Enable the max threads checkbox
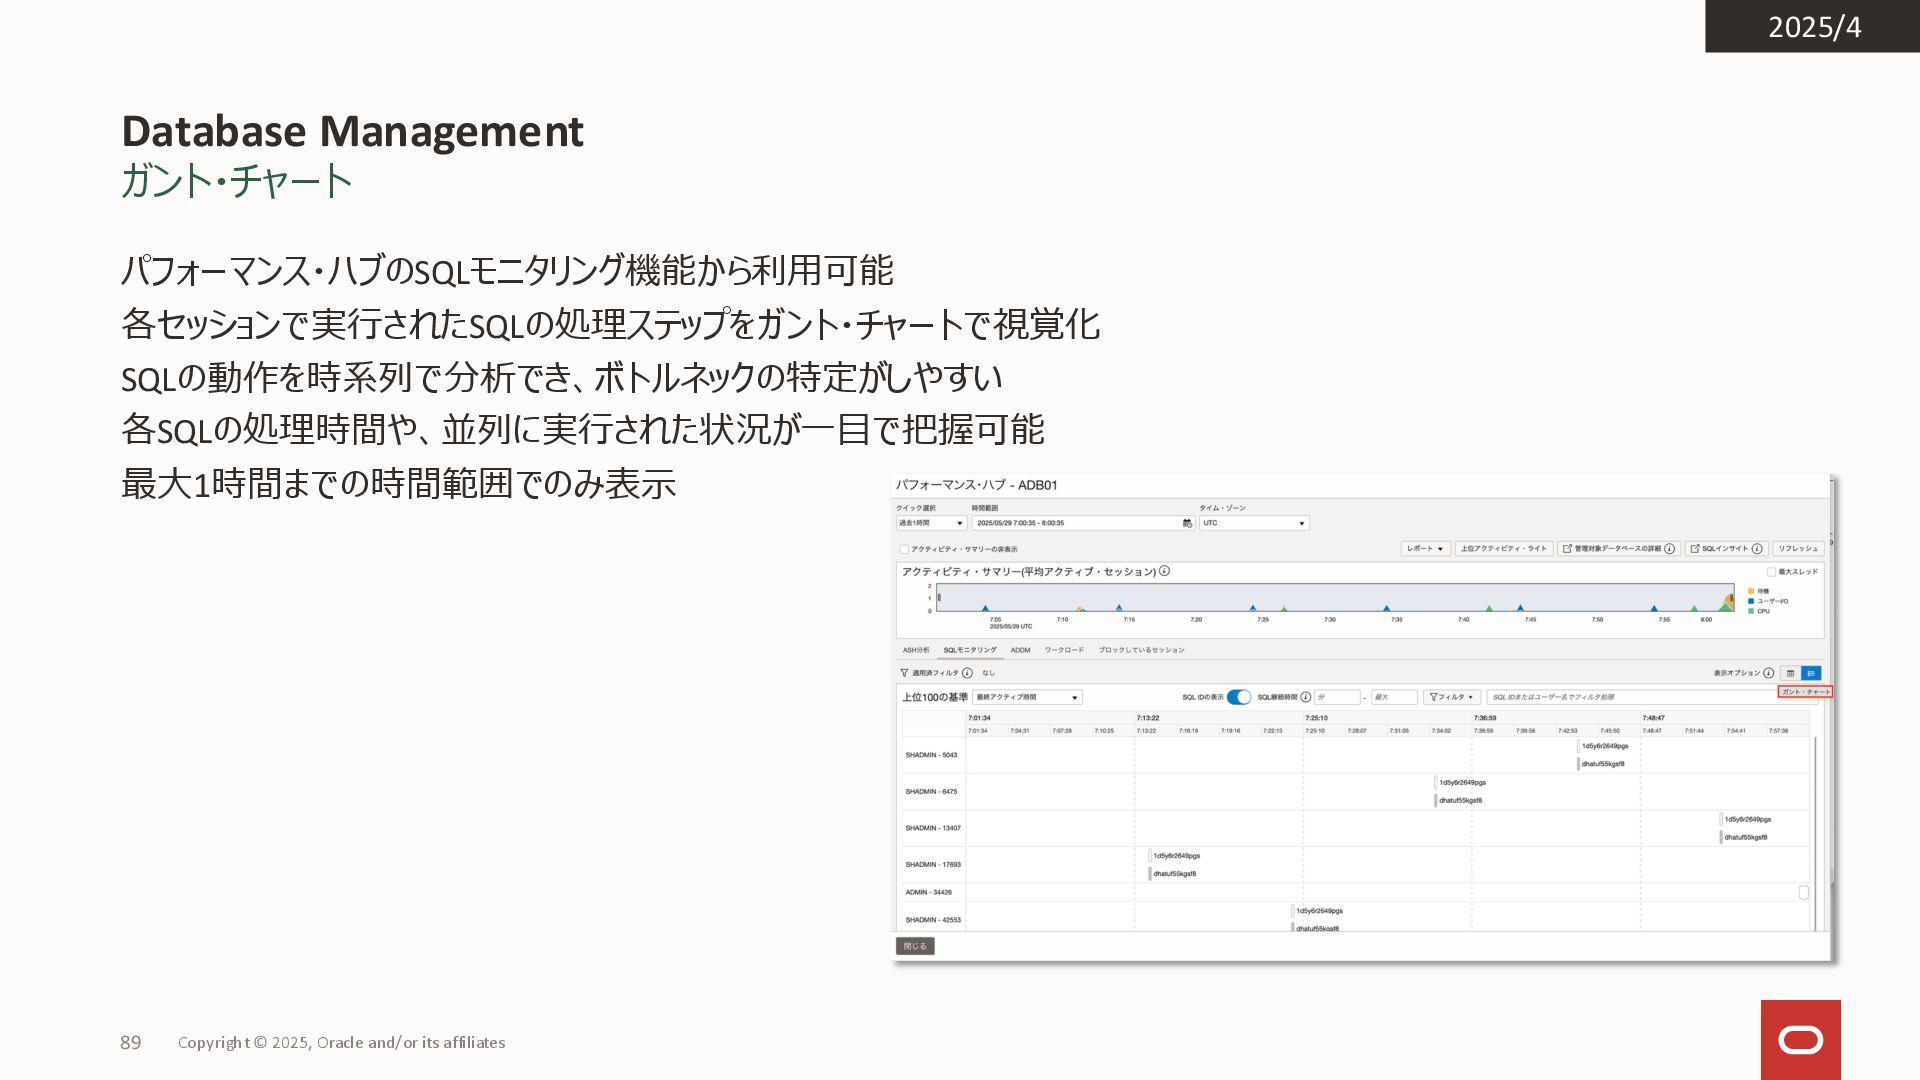The image size is (1920, 1080). [1771, 572]
